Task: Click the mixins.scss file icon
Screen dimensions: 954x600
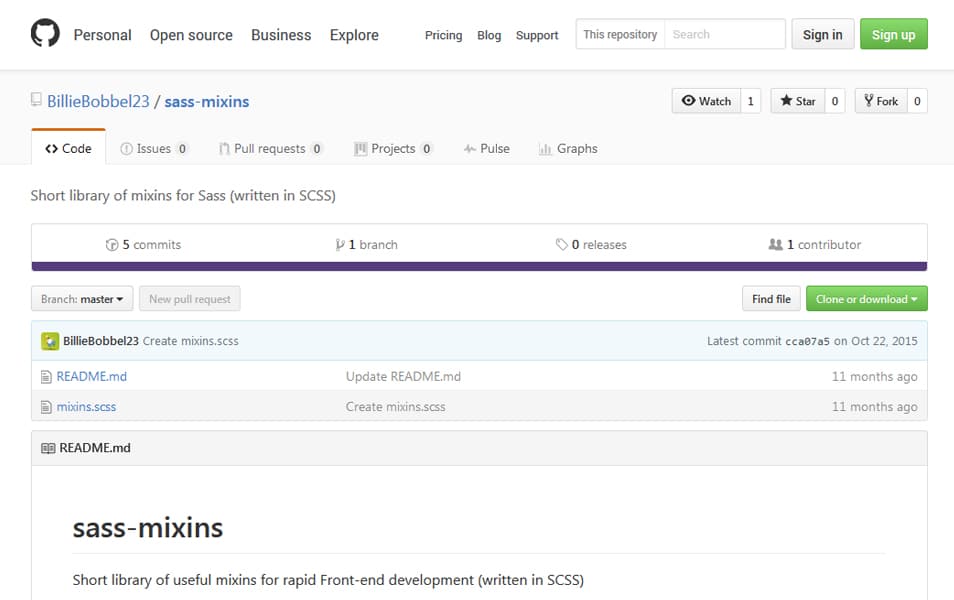Action: (46, 407)
